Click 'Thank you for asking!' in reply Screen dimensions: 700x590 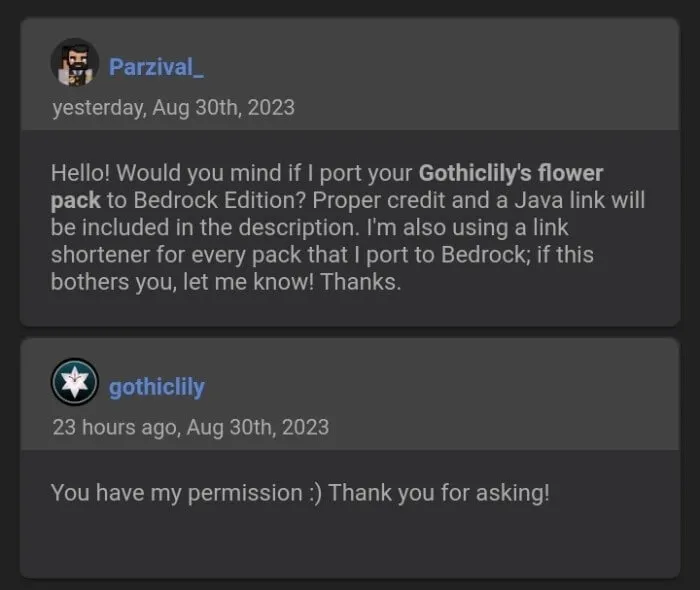click(x=439, y=493)
